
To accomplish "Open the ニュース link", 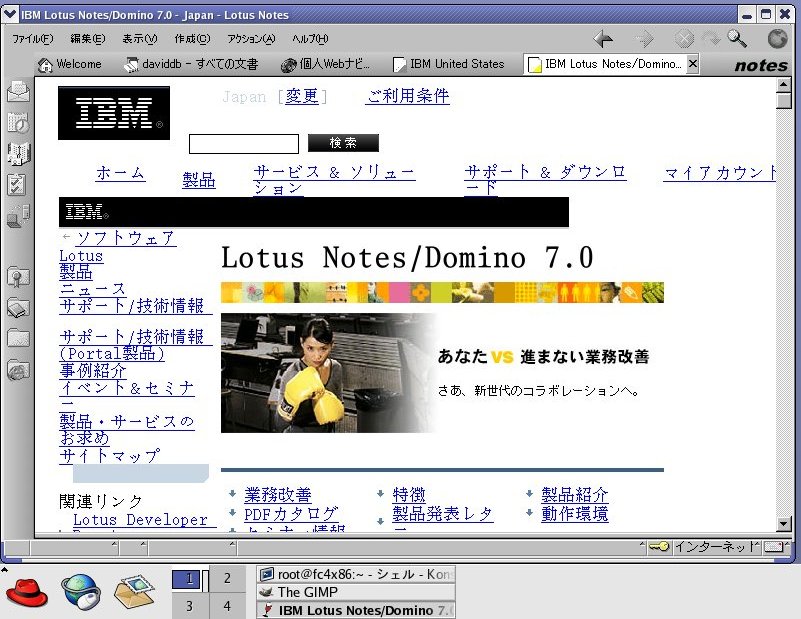I will 92,289.
